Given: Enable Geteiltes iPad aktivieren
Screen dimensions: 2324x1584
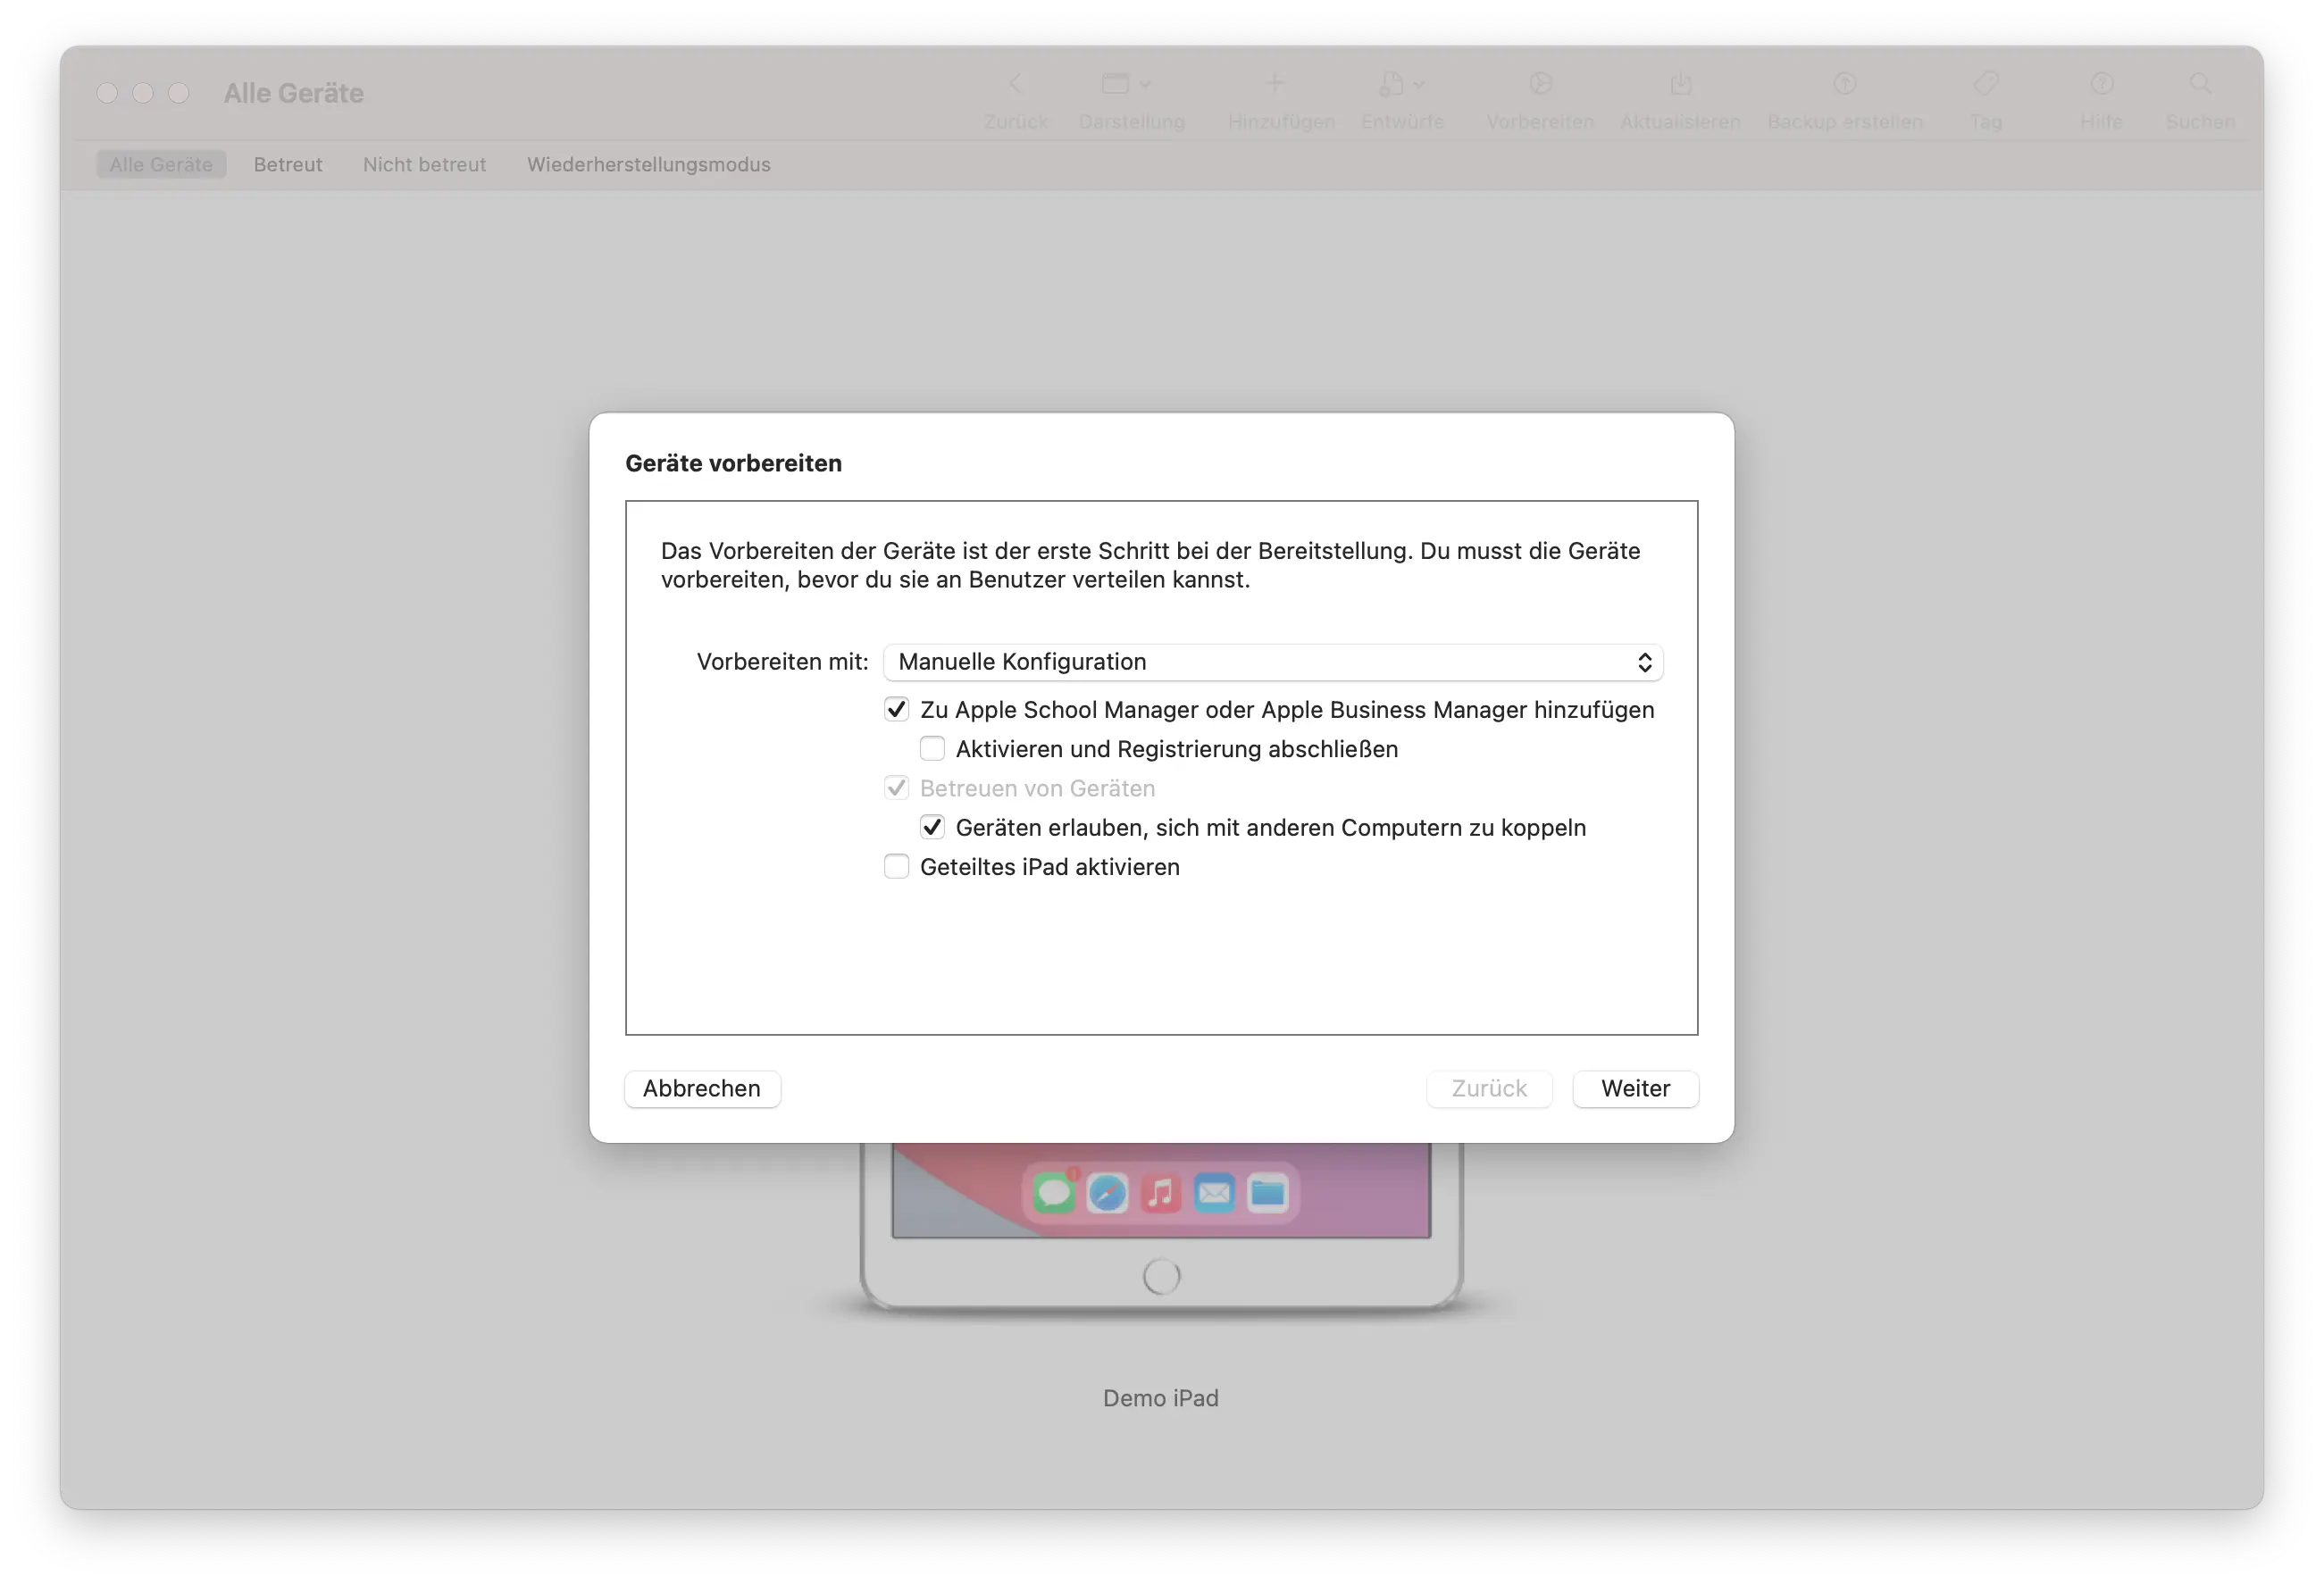Looking at the screenshot, I should pos(896,866).
